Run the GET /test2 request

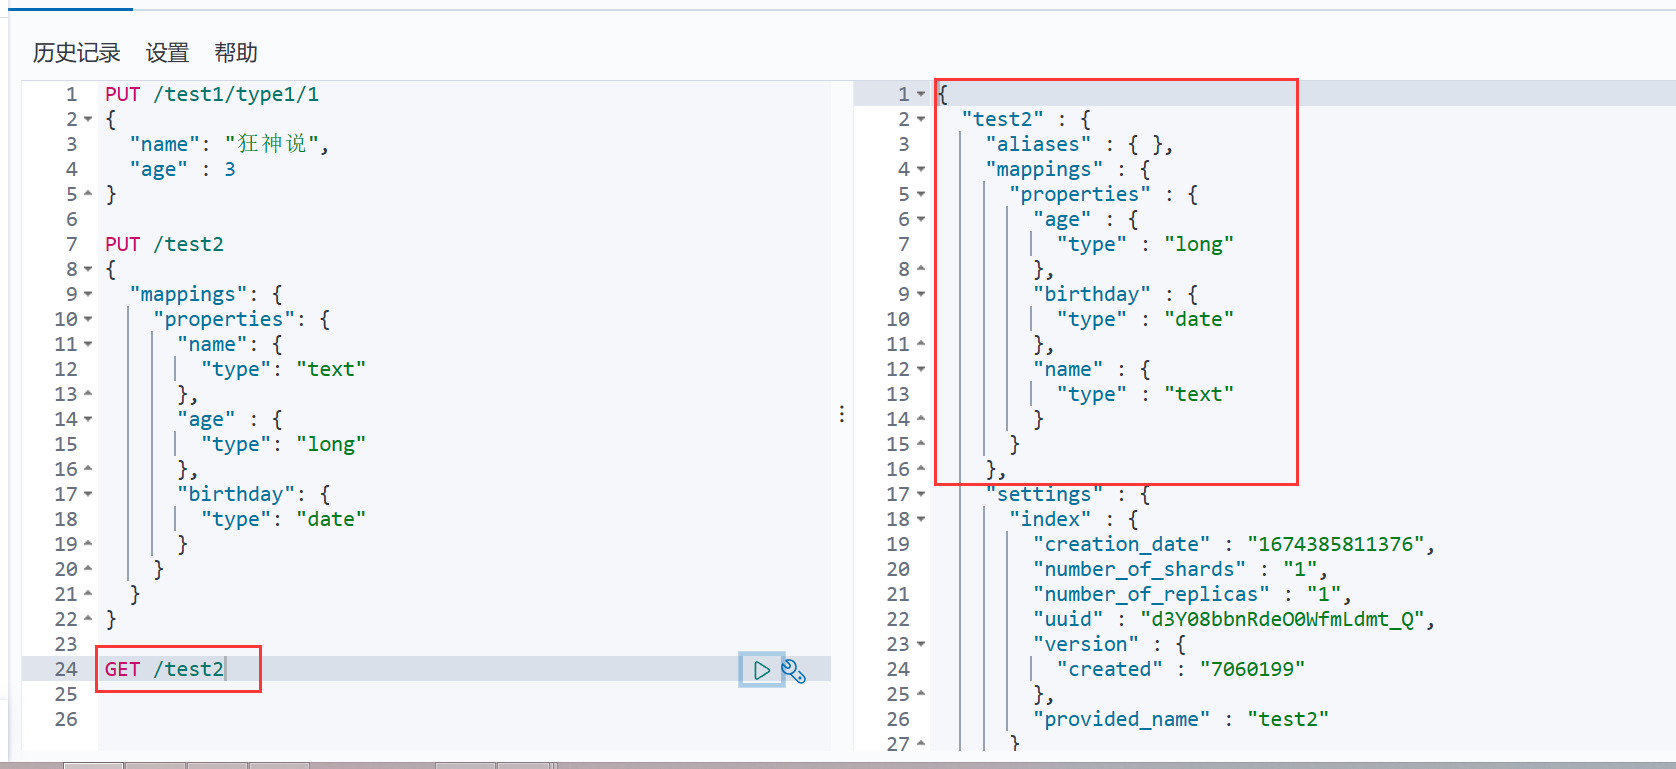tap(761, 670)
